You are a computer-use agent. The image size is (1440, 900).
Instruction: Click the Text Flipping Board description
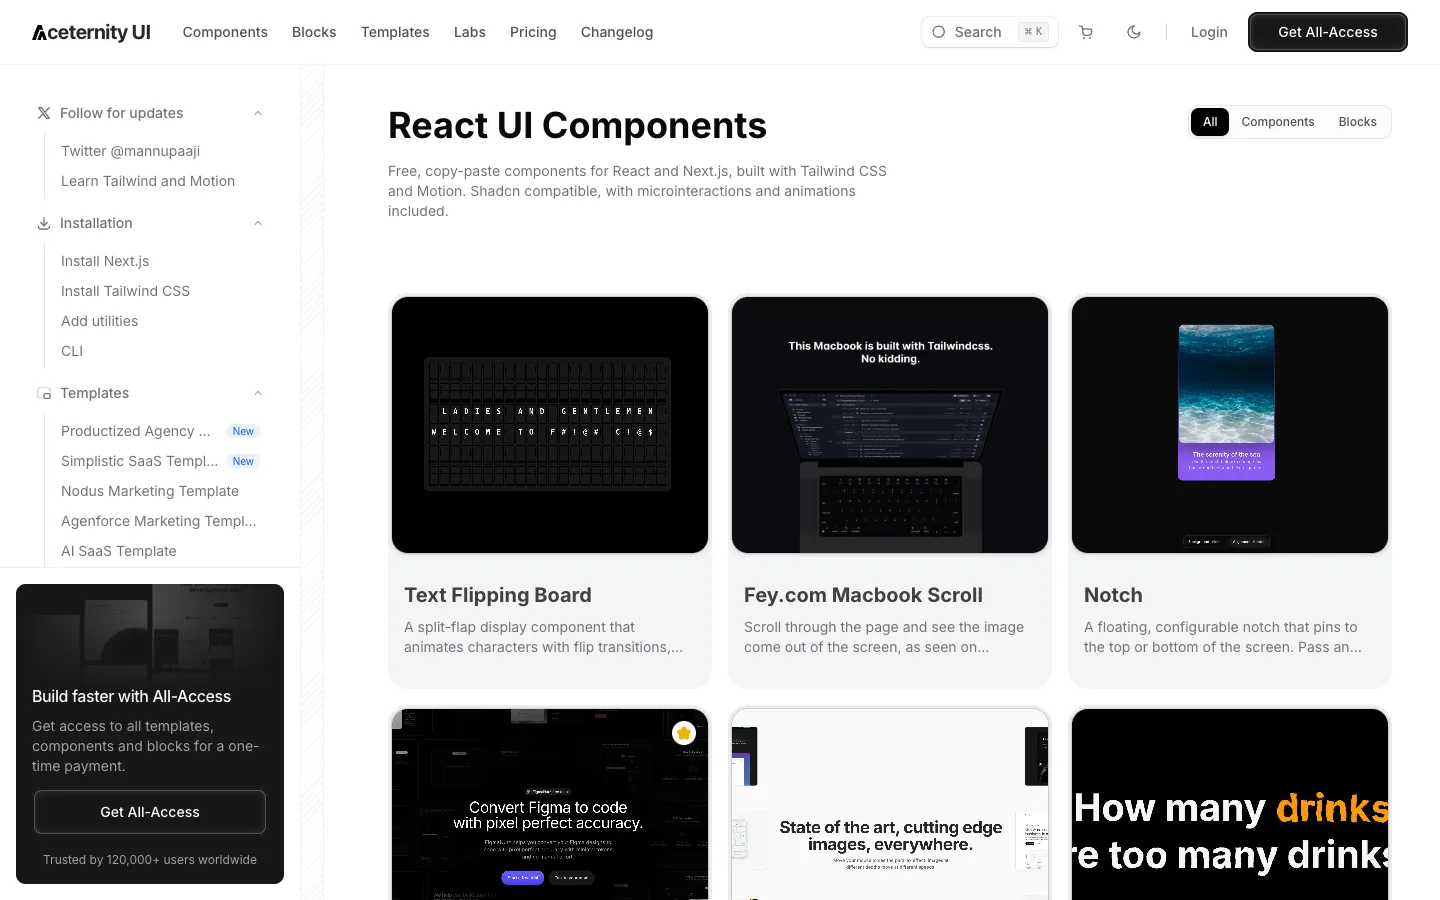[x=543, y=637]
